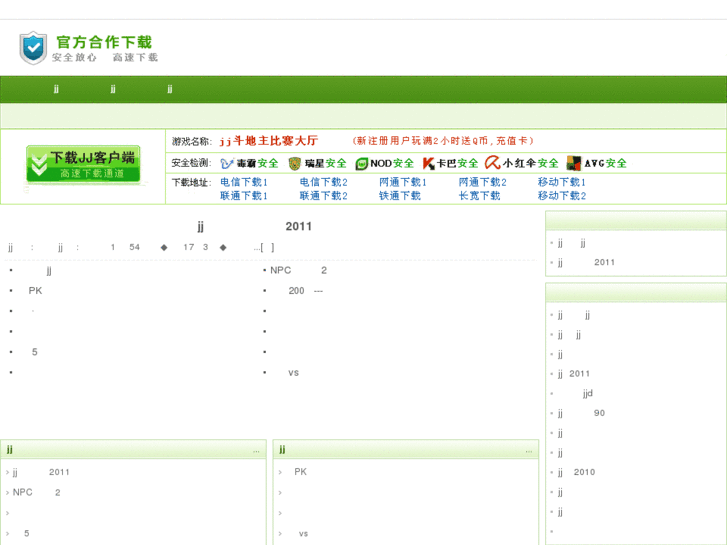Click the 卡巴安全 Kaspersky icon
The image size is (727, 545).
(428, 163)
